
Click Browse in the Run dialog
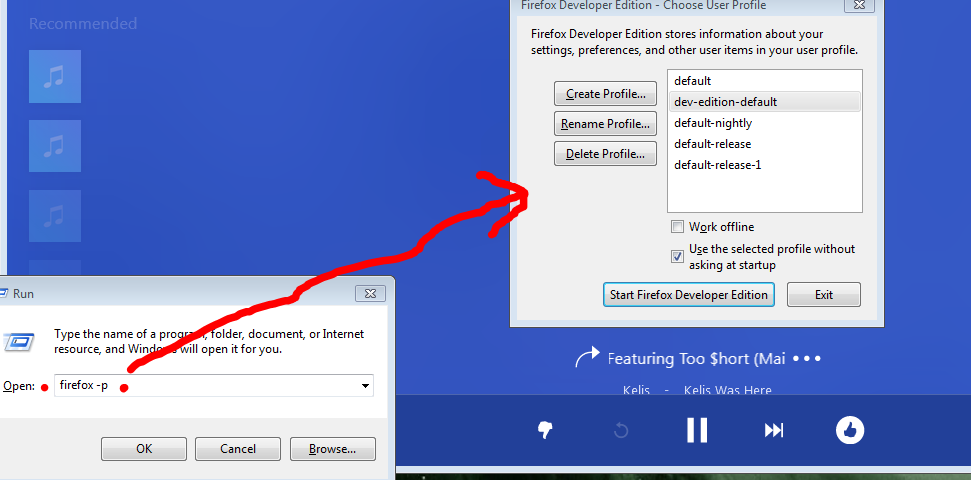333,449
